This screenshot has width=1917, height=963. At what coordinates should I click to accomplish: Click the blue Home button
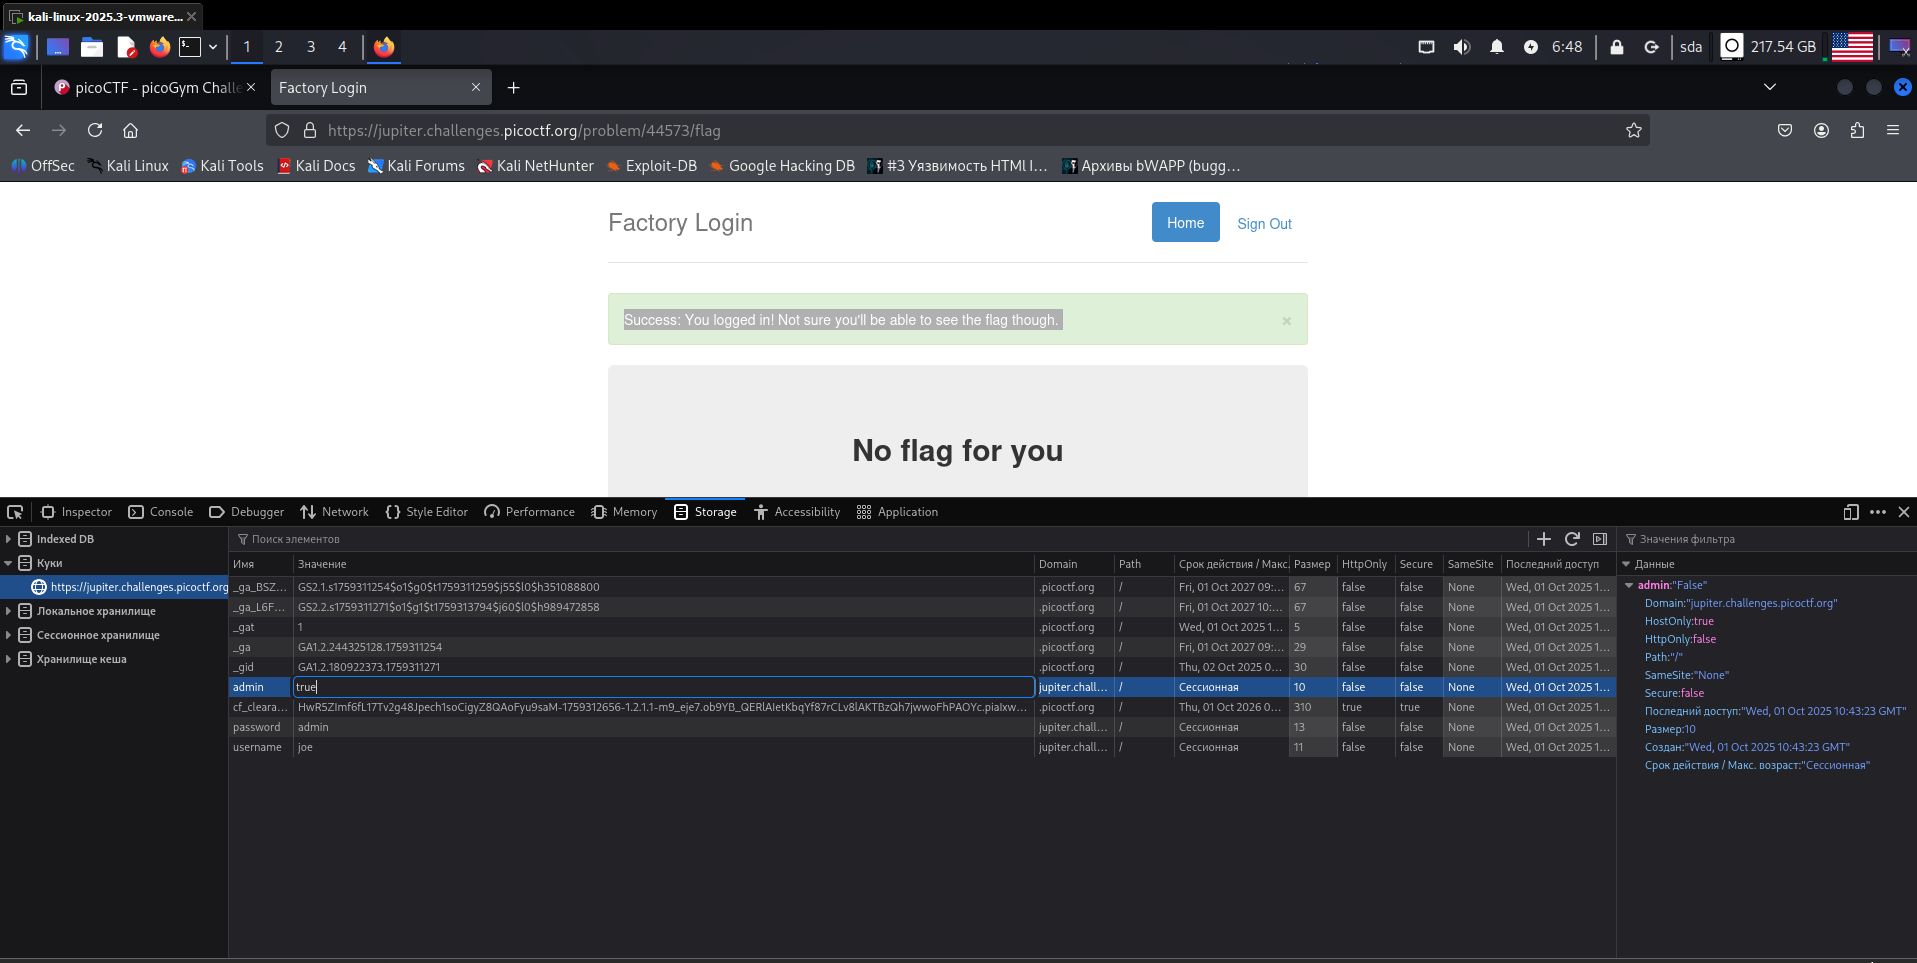click(x=1185, y=223)
